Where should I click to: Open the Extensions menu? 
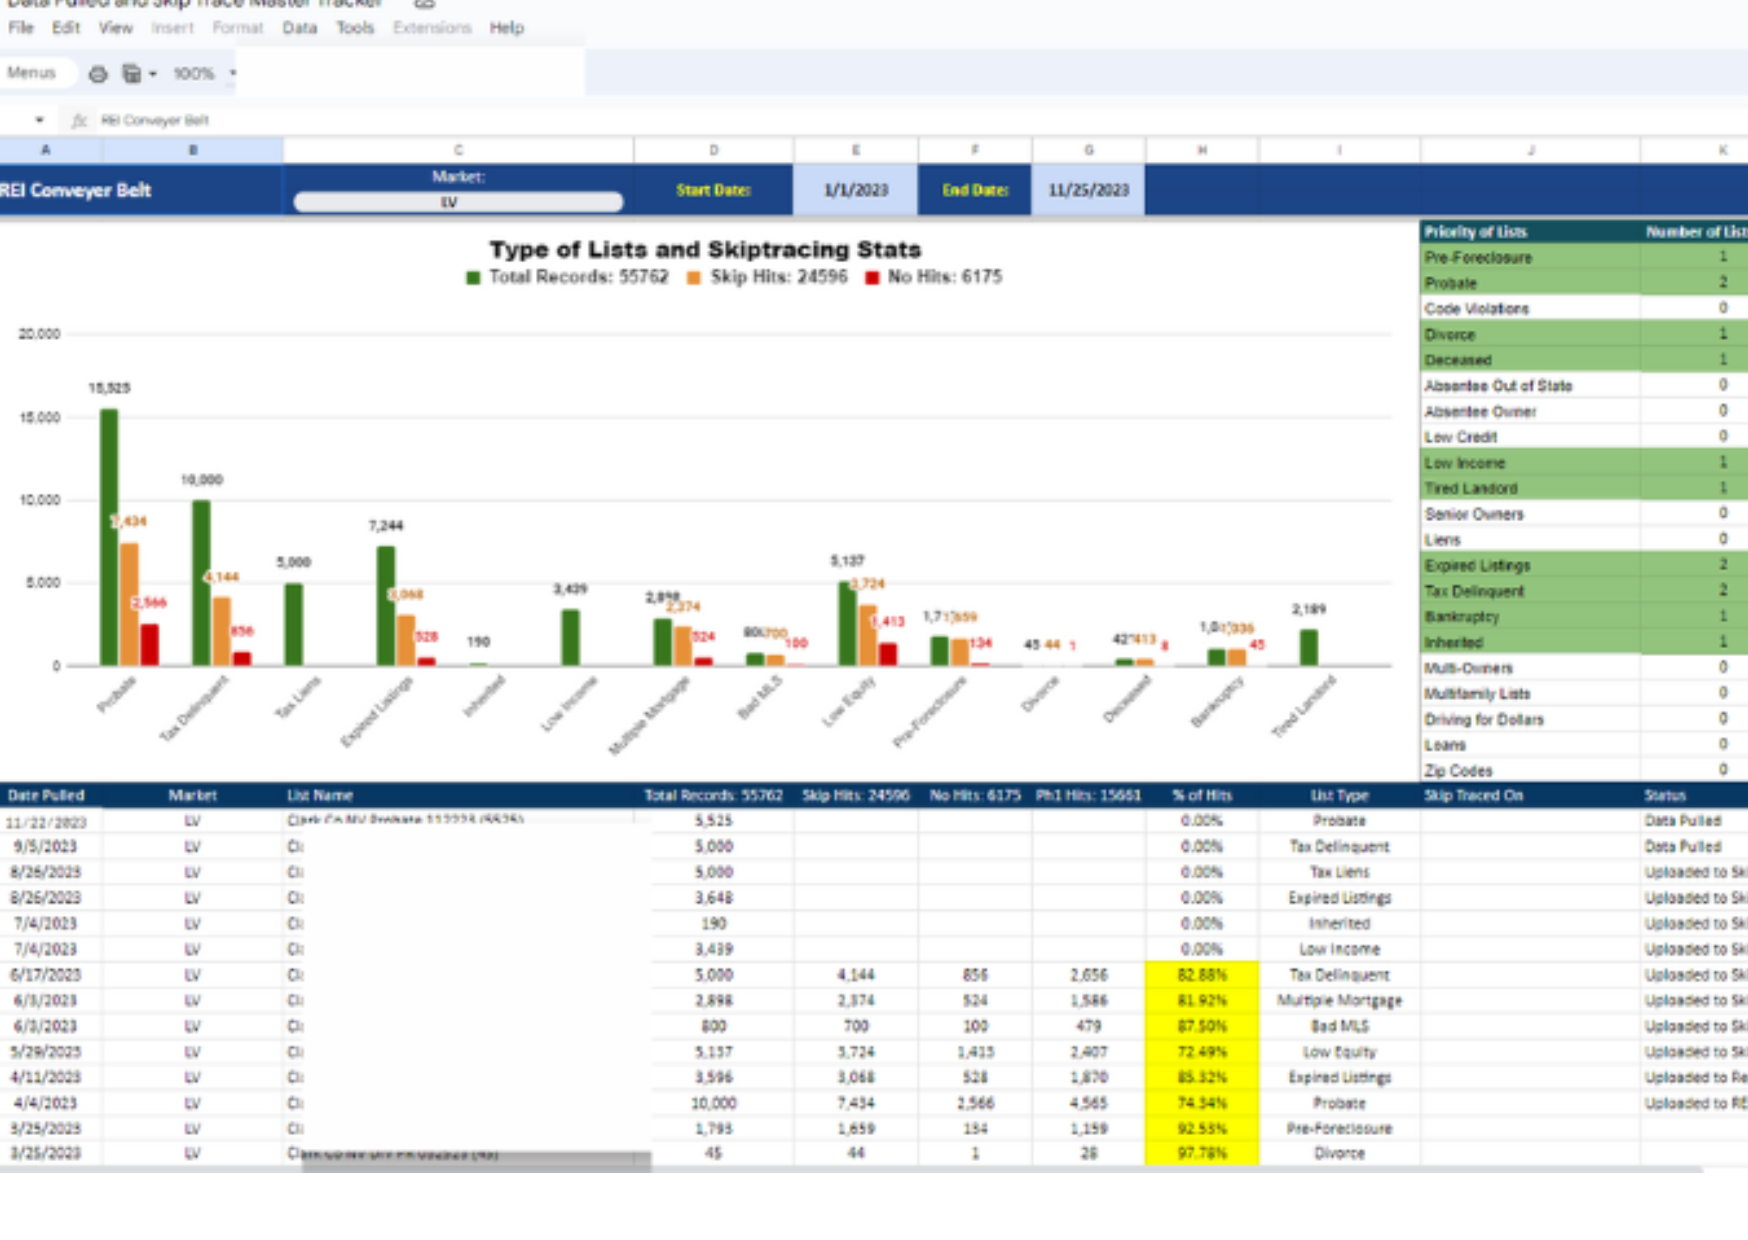(x=432, y=28)
